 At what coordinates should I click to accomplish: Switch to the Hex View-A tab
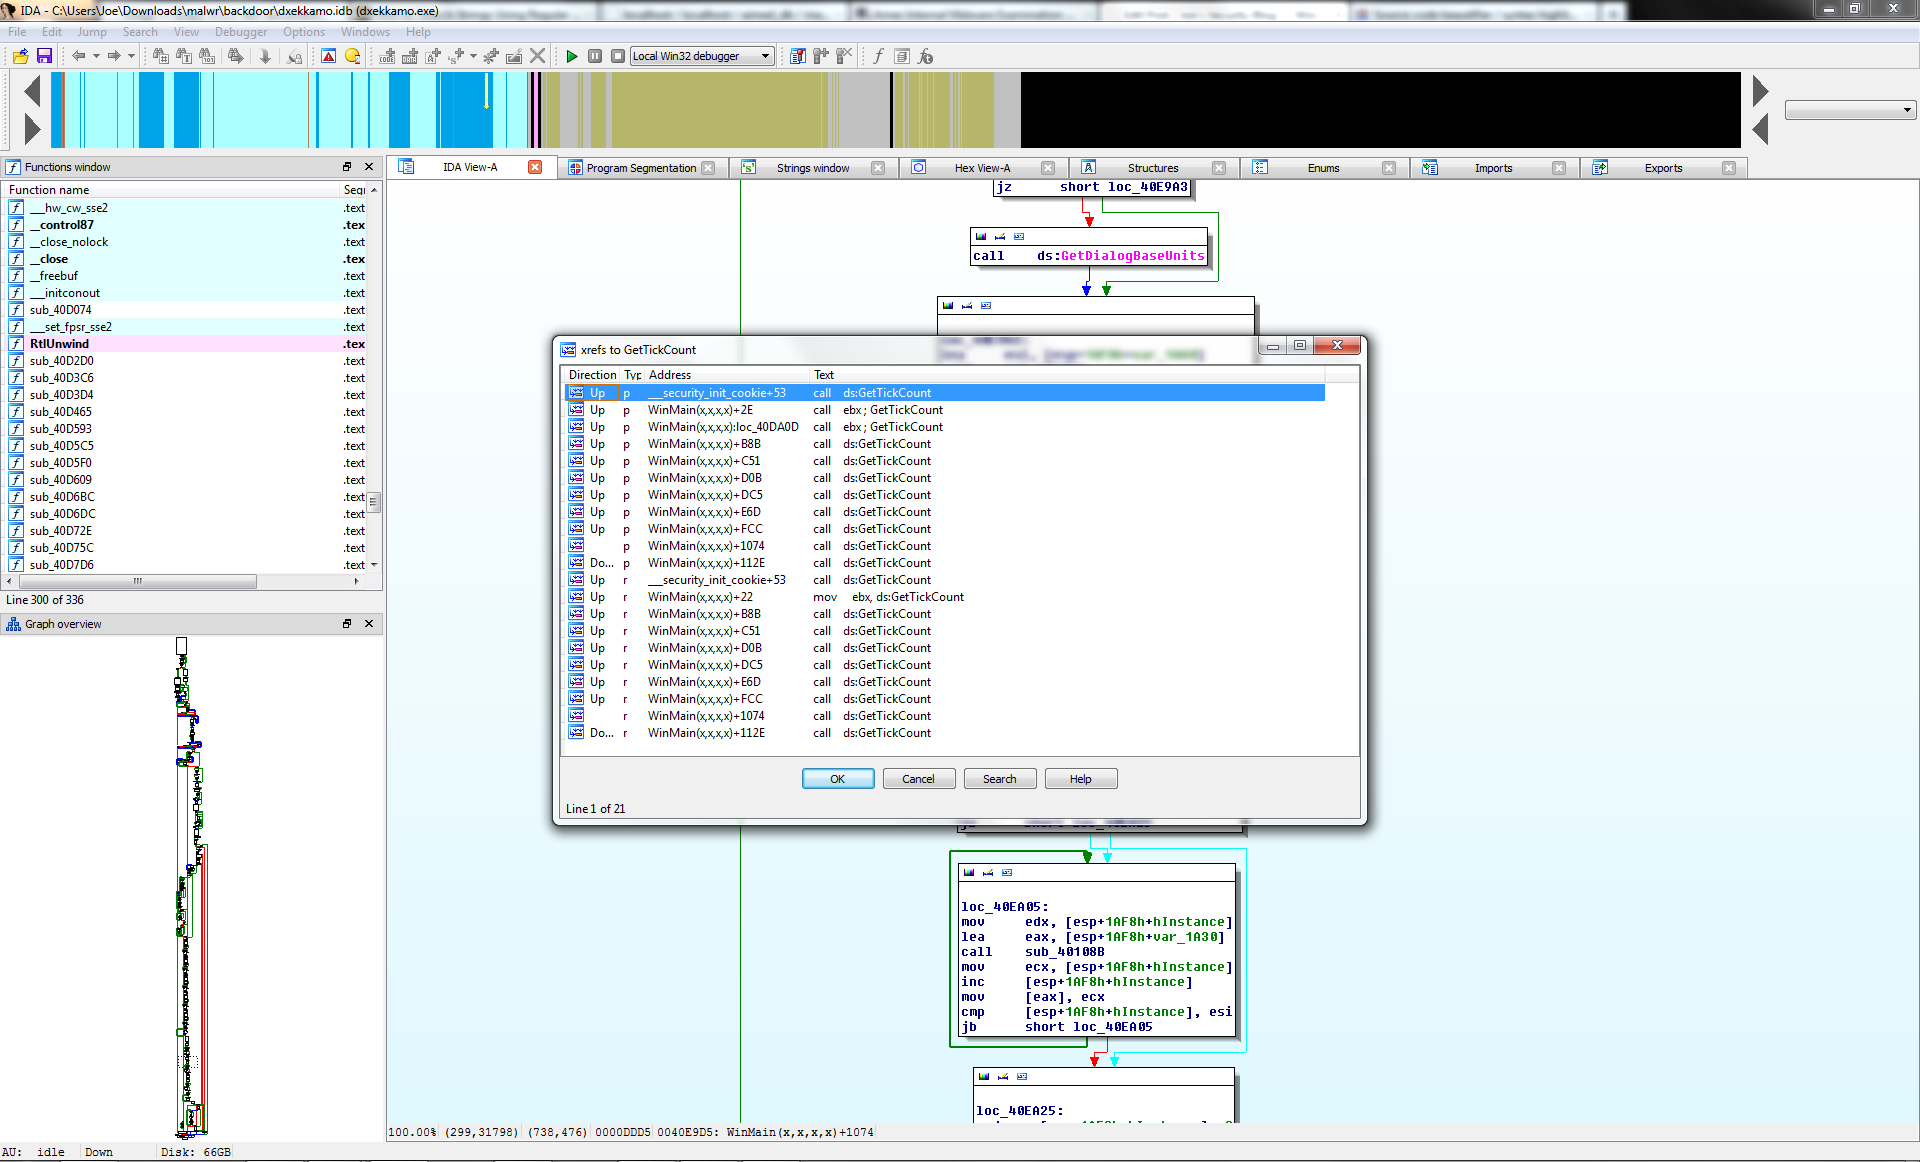click(982, 168)
